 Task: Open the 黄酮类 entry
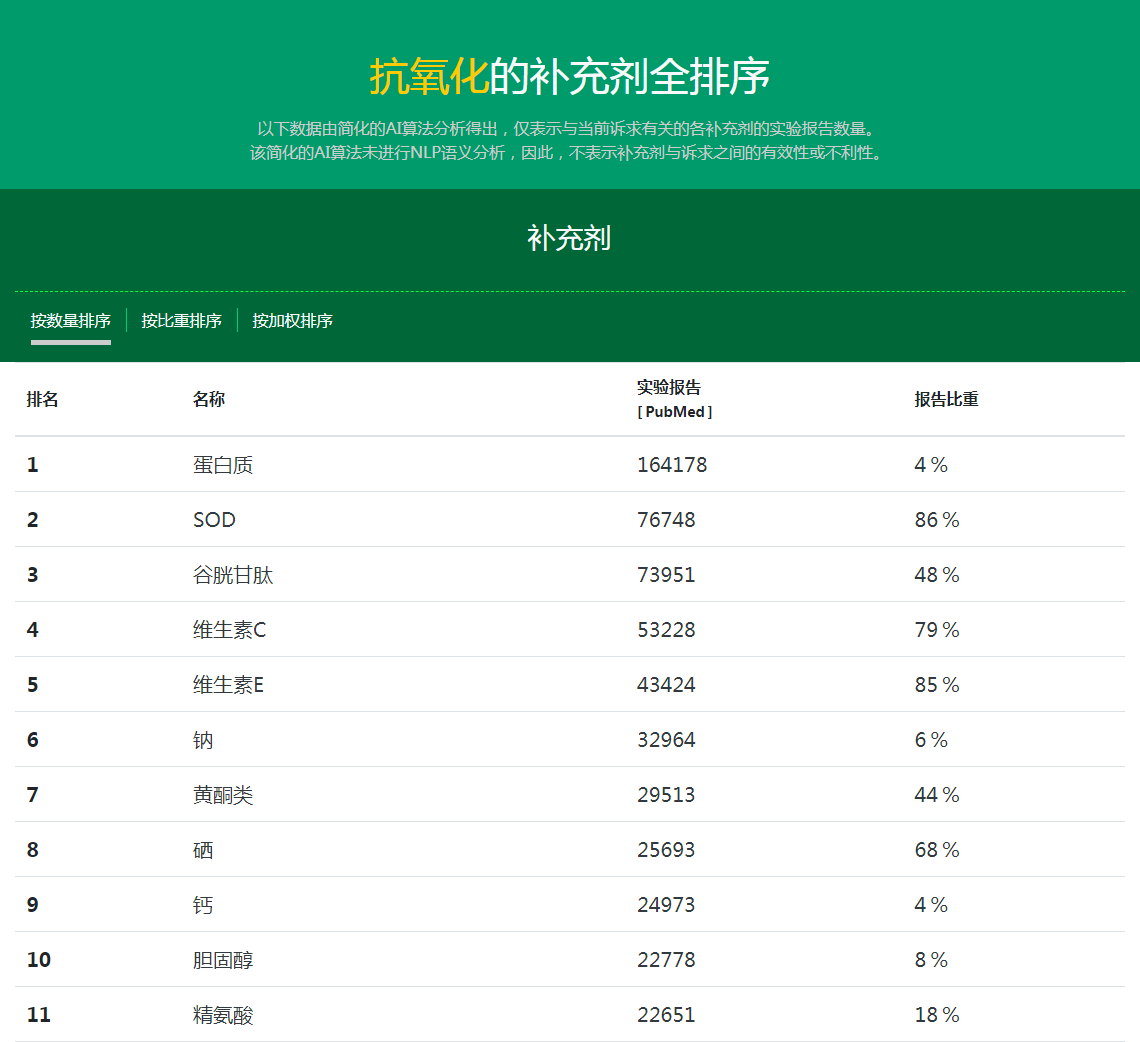223,795
